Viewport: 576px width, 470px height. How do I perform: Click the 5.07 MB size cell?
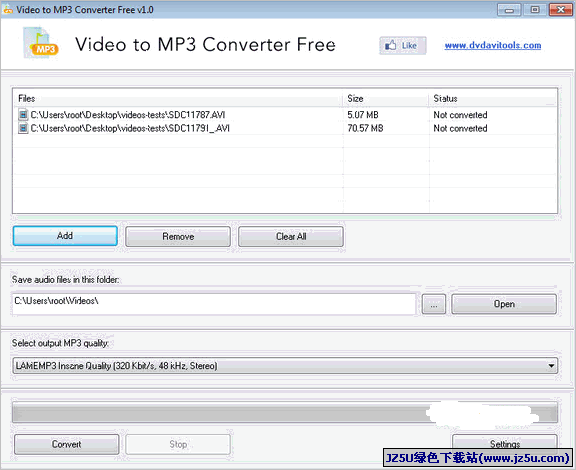coord(363,115)
